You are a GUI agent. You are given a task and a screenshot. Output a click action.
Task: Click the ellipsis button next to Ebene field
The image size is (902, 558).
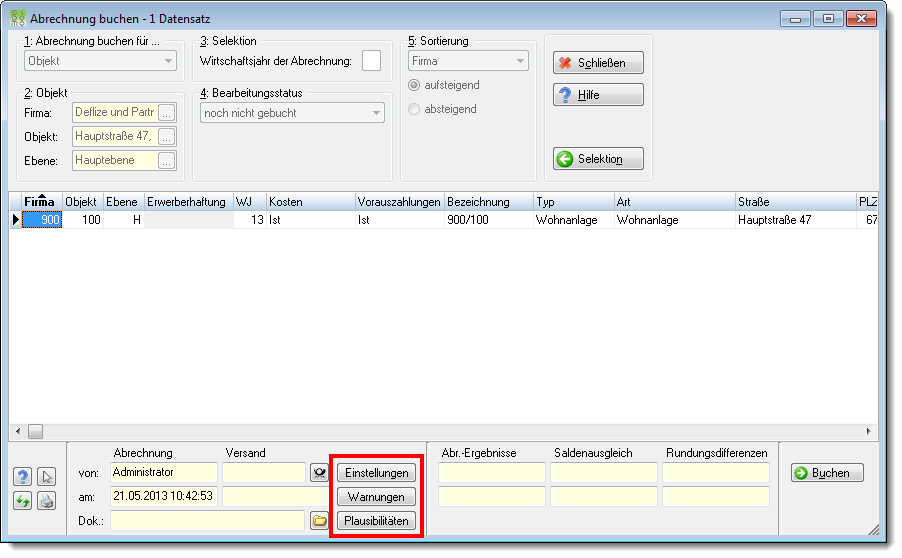click(167, 161)
